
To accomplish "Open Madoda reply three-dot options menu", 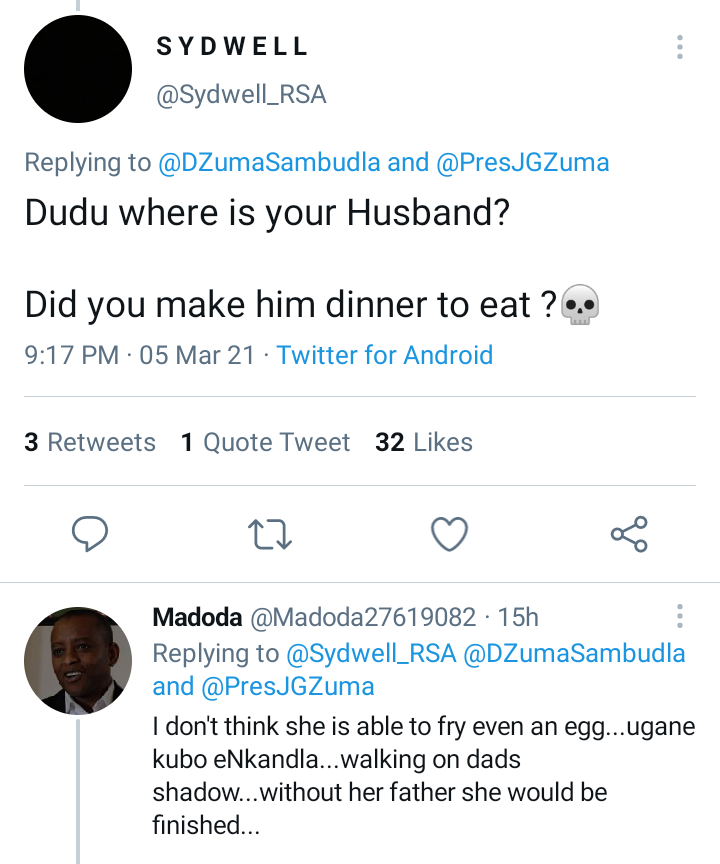I will pos(680,615).
